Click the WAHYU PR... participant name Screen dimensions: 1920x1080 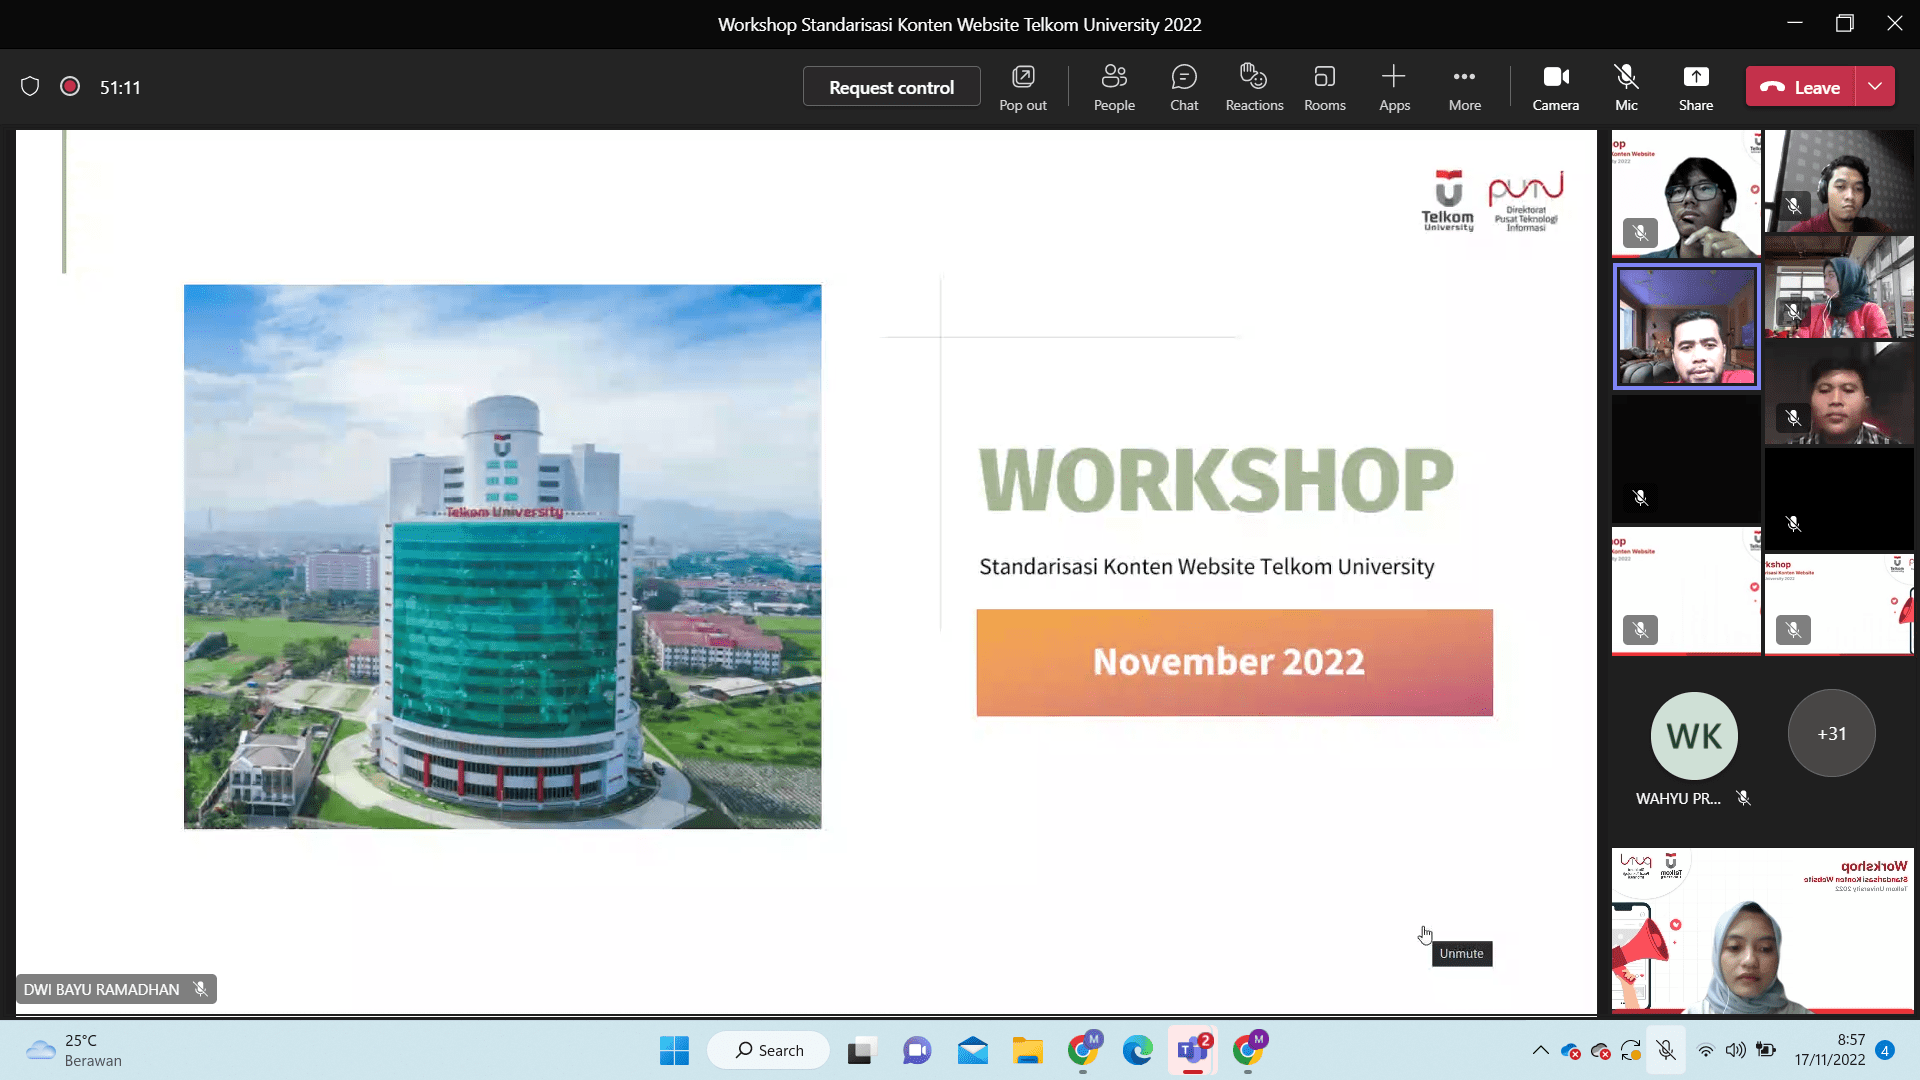tap(1678, 798)
